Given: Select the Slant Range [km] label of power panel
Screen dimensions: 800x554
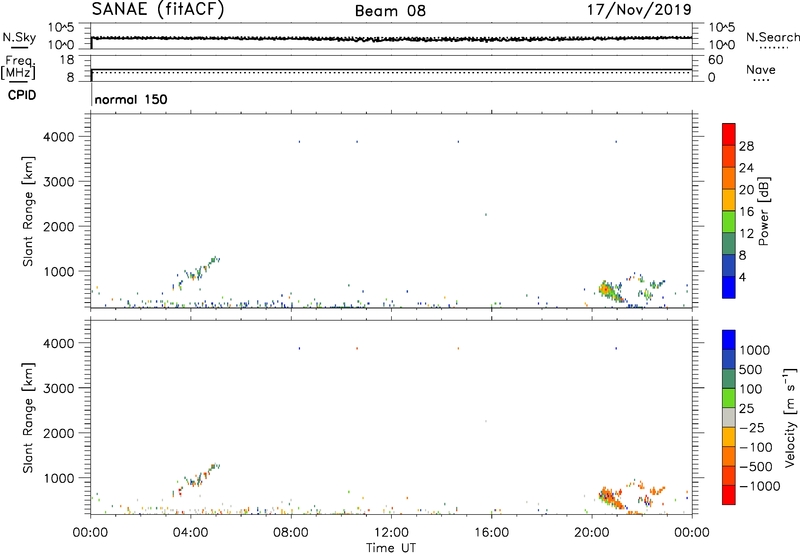Looking at the screenshot, I should click(28, 211).
